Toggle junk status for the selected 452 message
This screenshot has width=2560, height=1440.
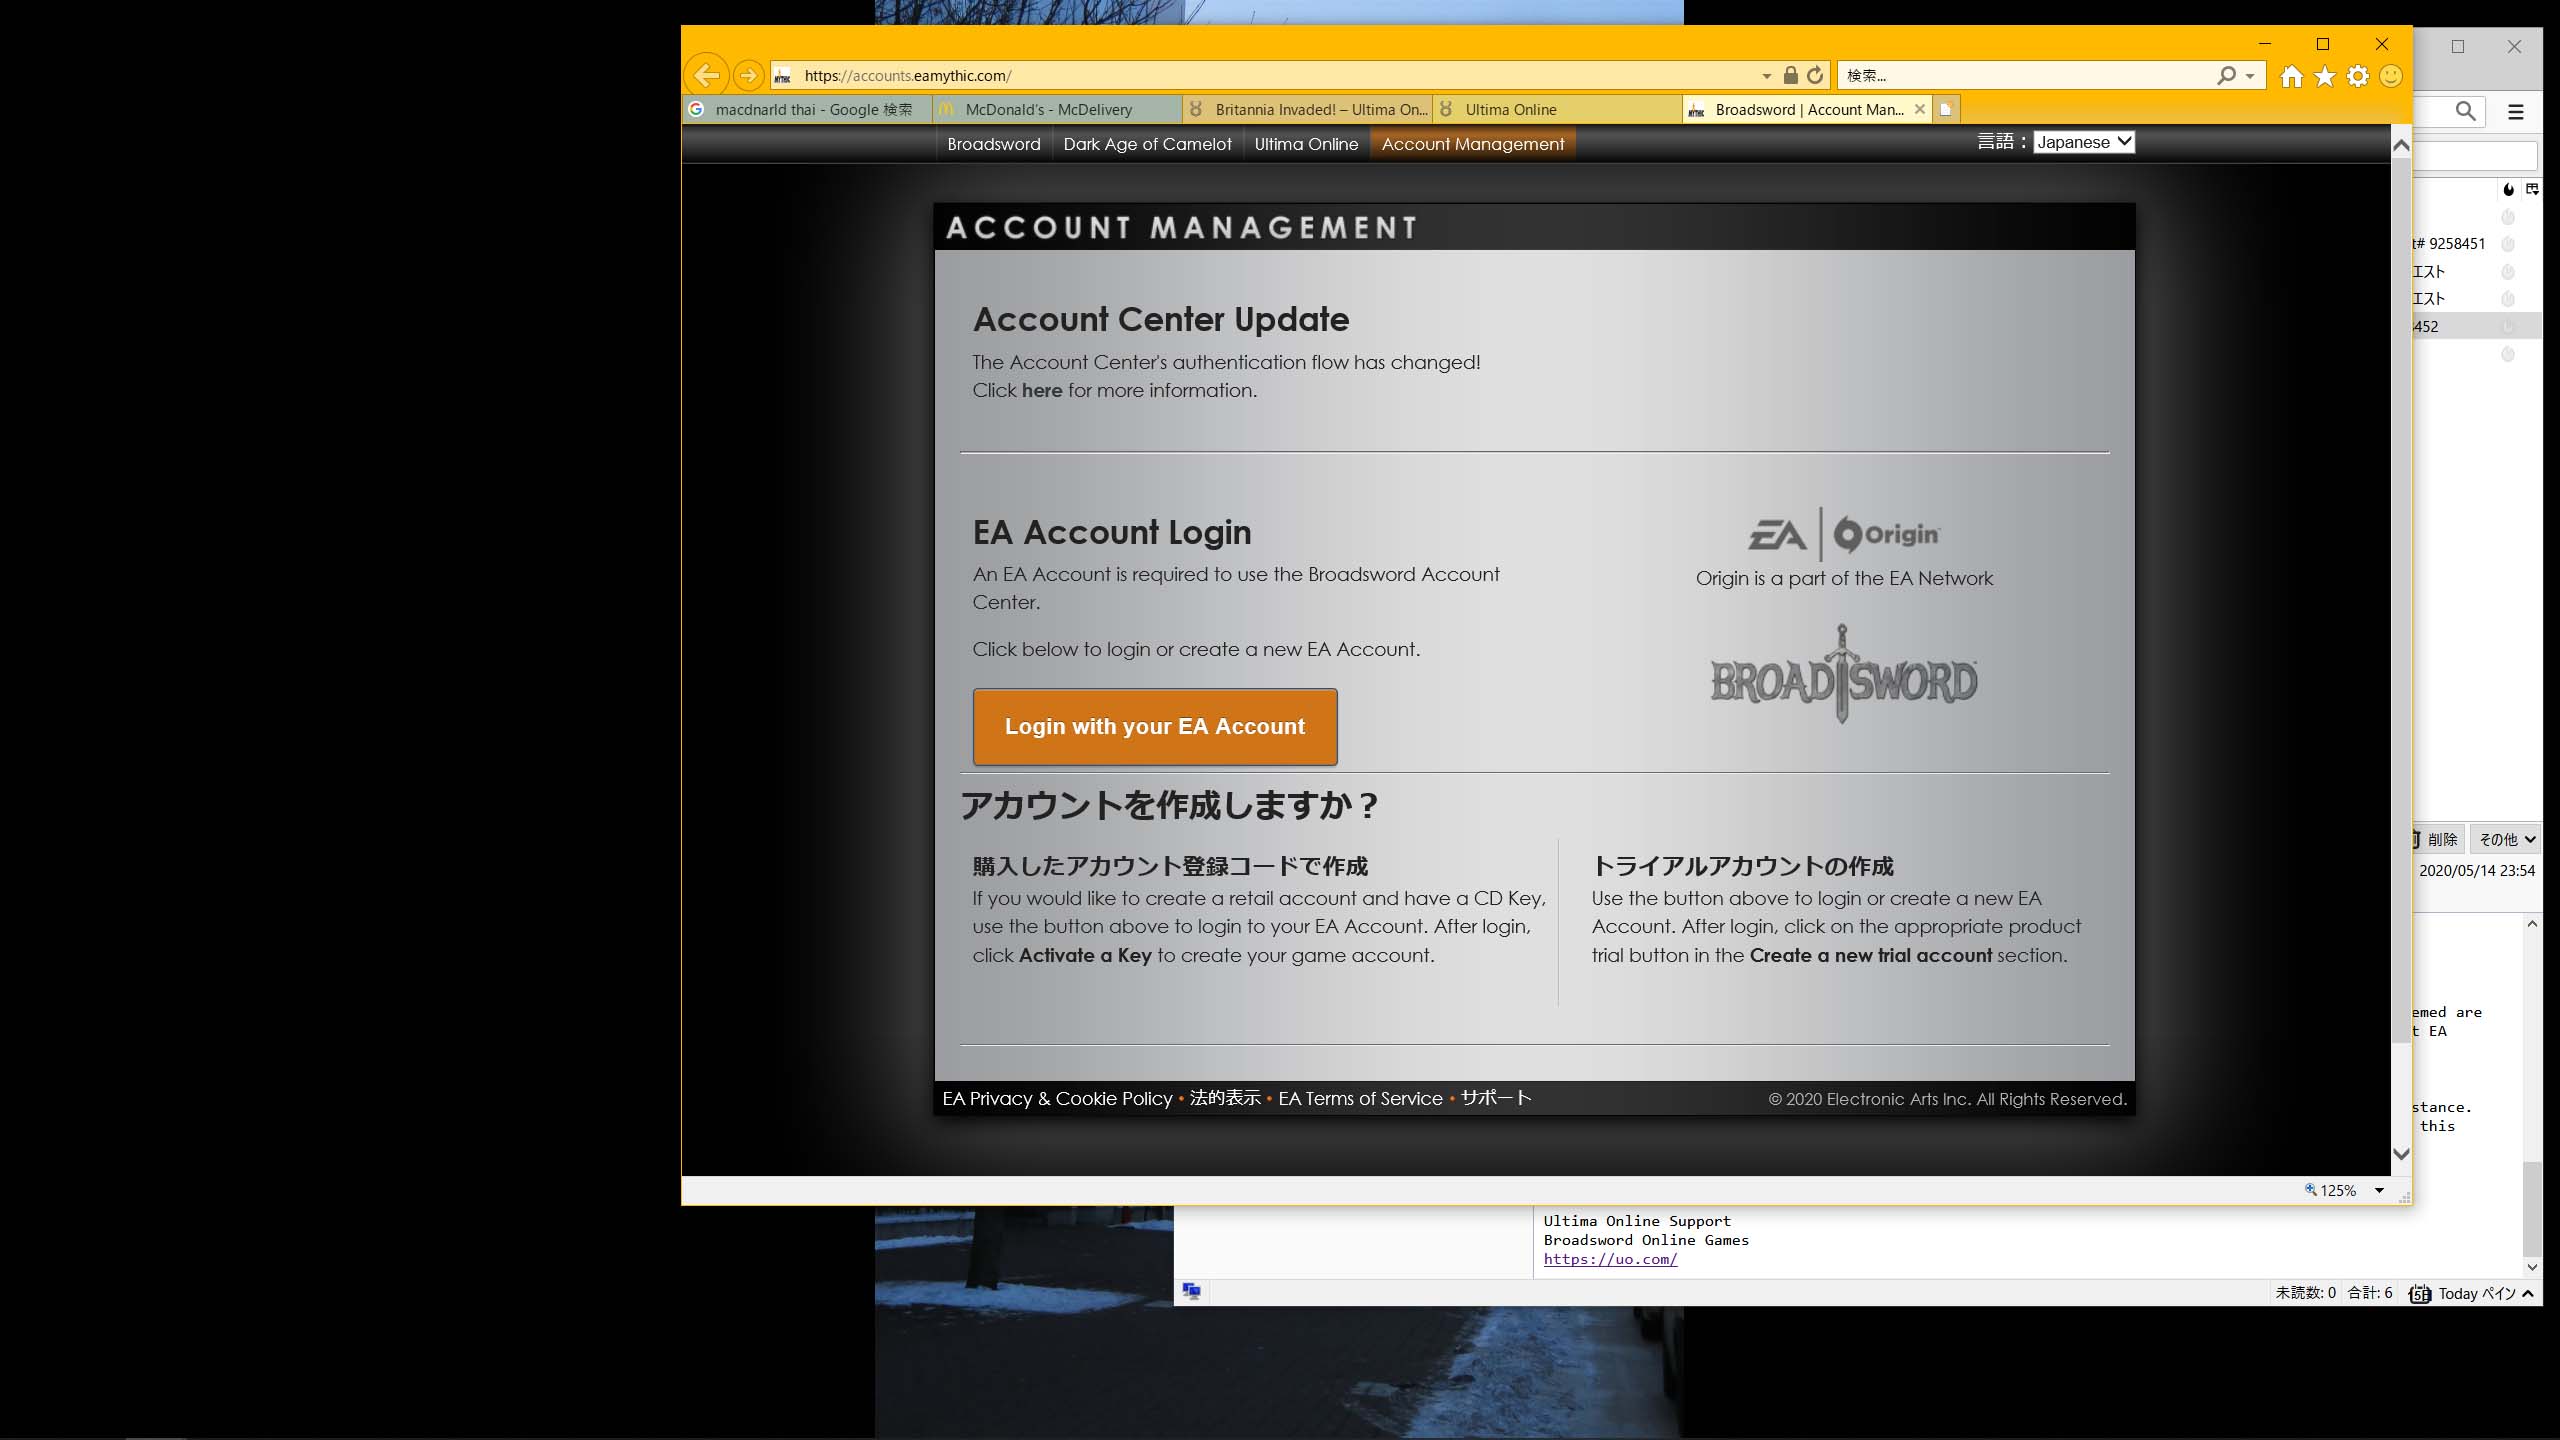pyautogui.click(x=2507, y=326)
